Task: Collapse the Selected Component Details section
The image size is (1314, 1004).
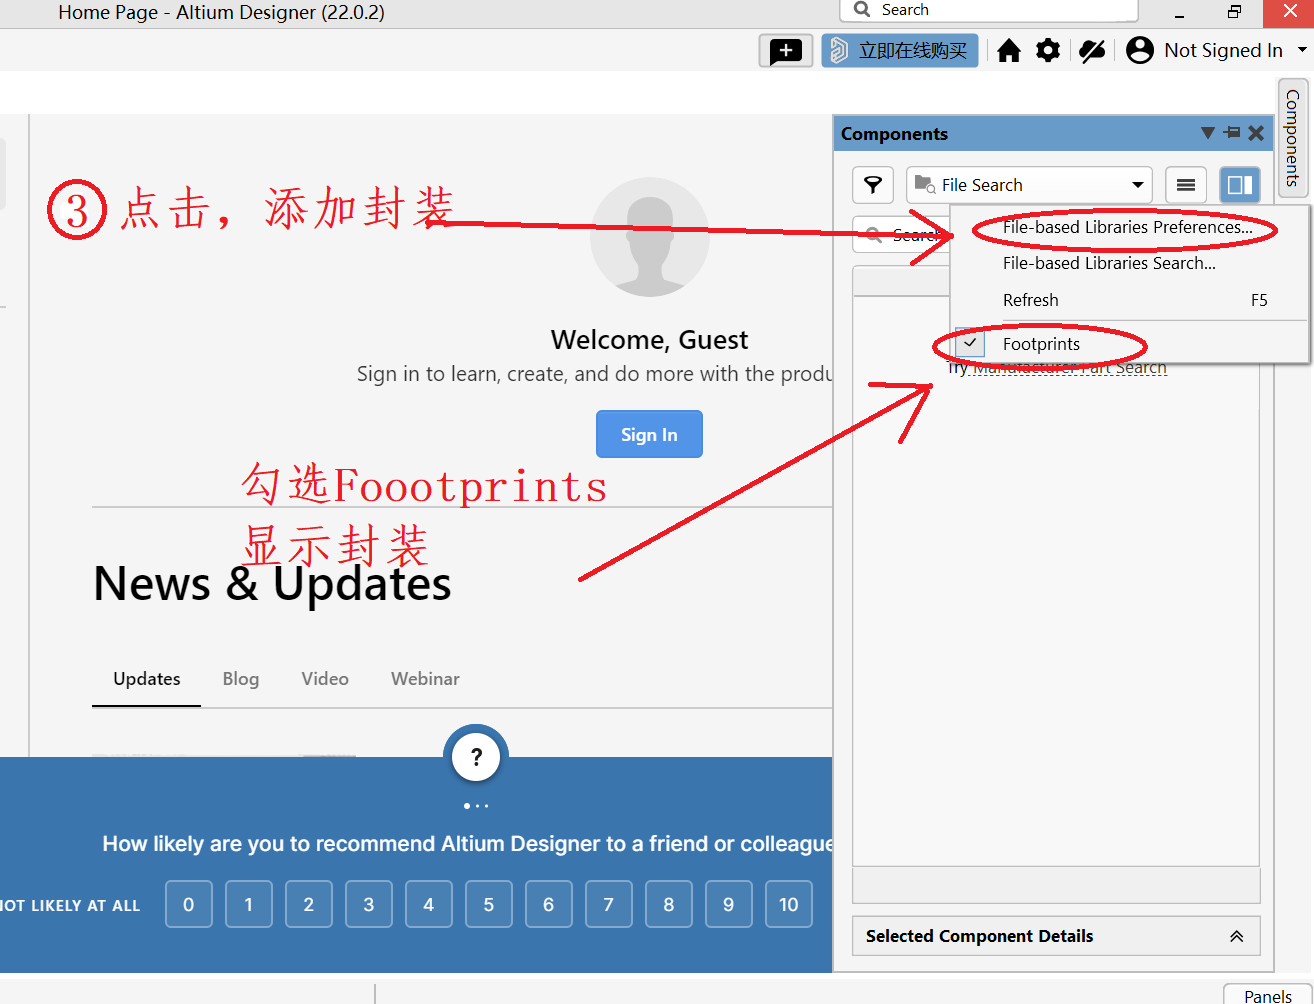Action: point(1237,936)
